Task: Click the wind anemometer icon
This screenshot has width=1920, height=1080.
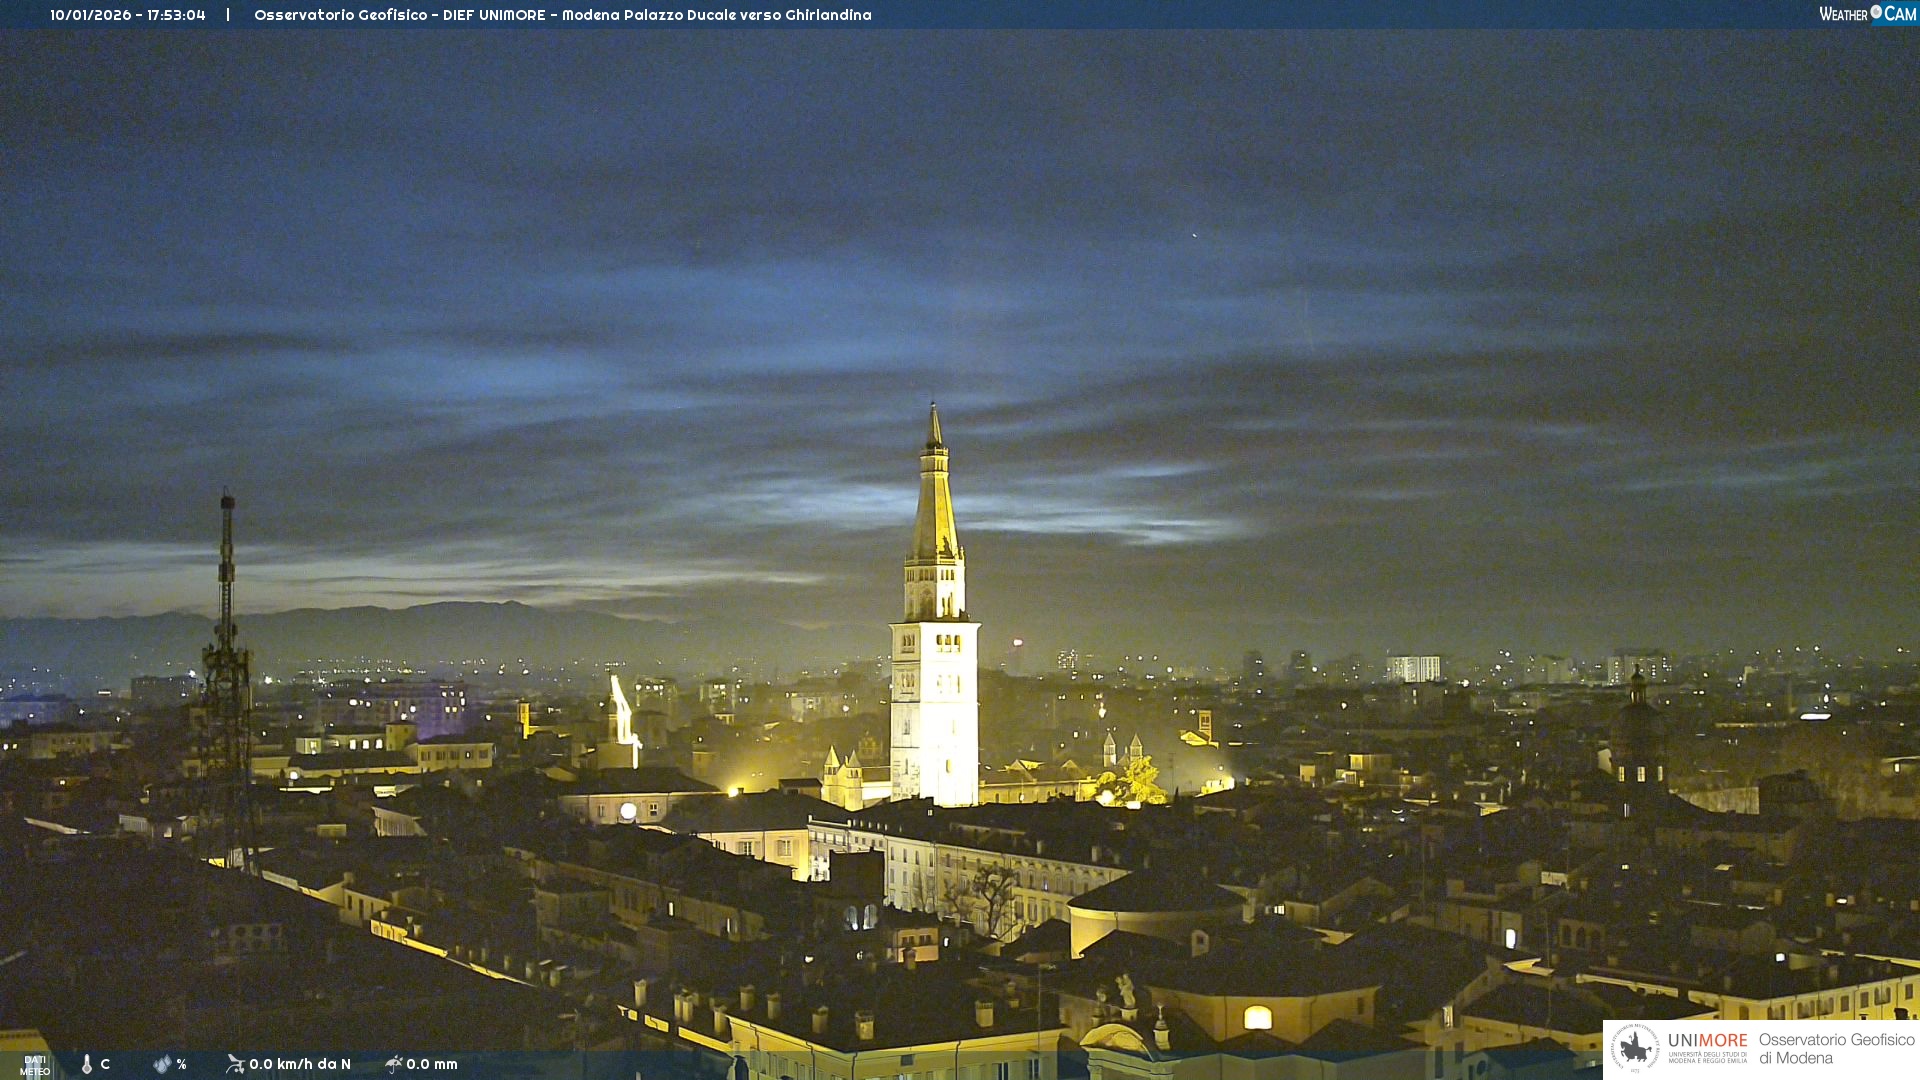Action: pos(235,1064)
